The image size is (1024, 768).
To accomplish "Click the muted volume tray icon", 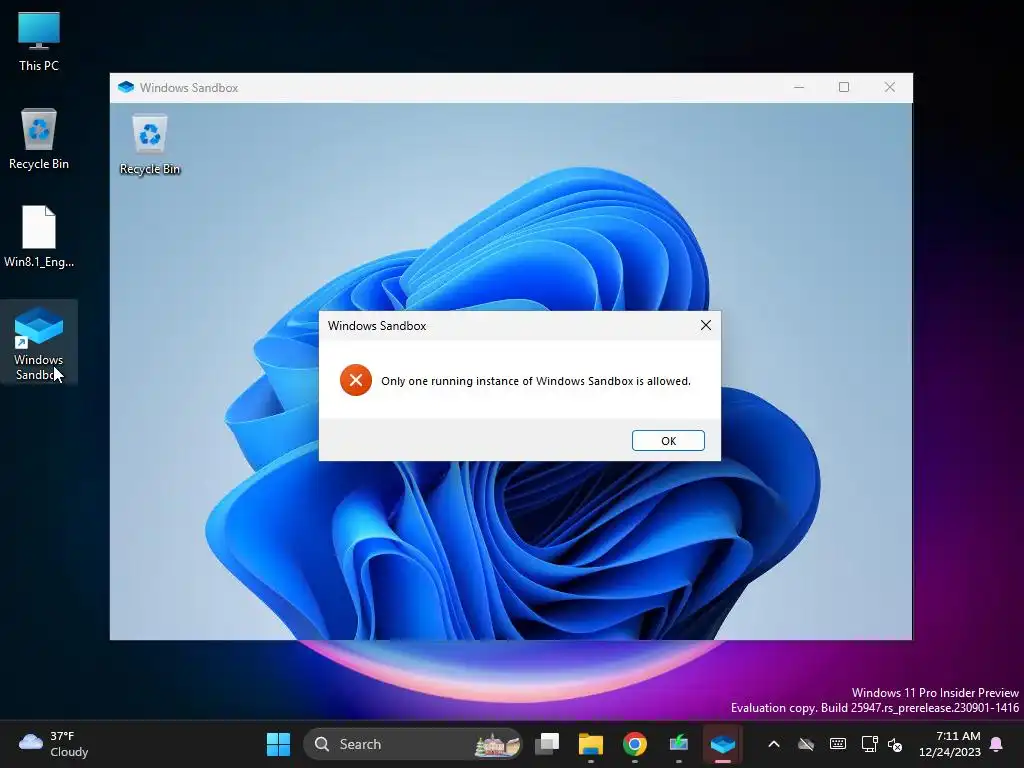I will coord(895,744).
